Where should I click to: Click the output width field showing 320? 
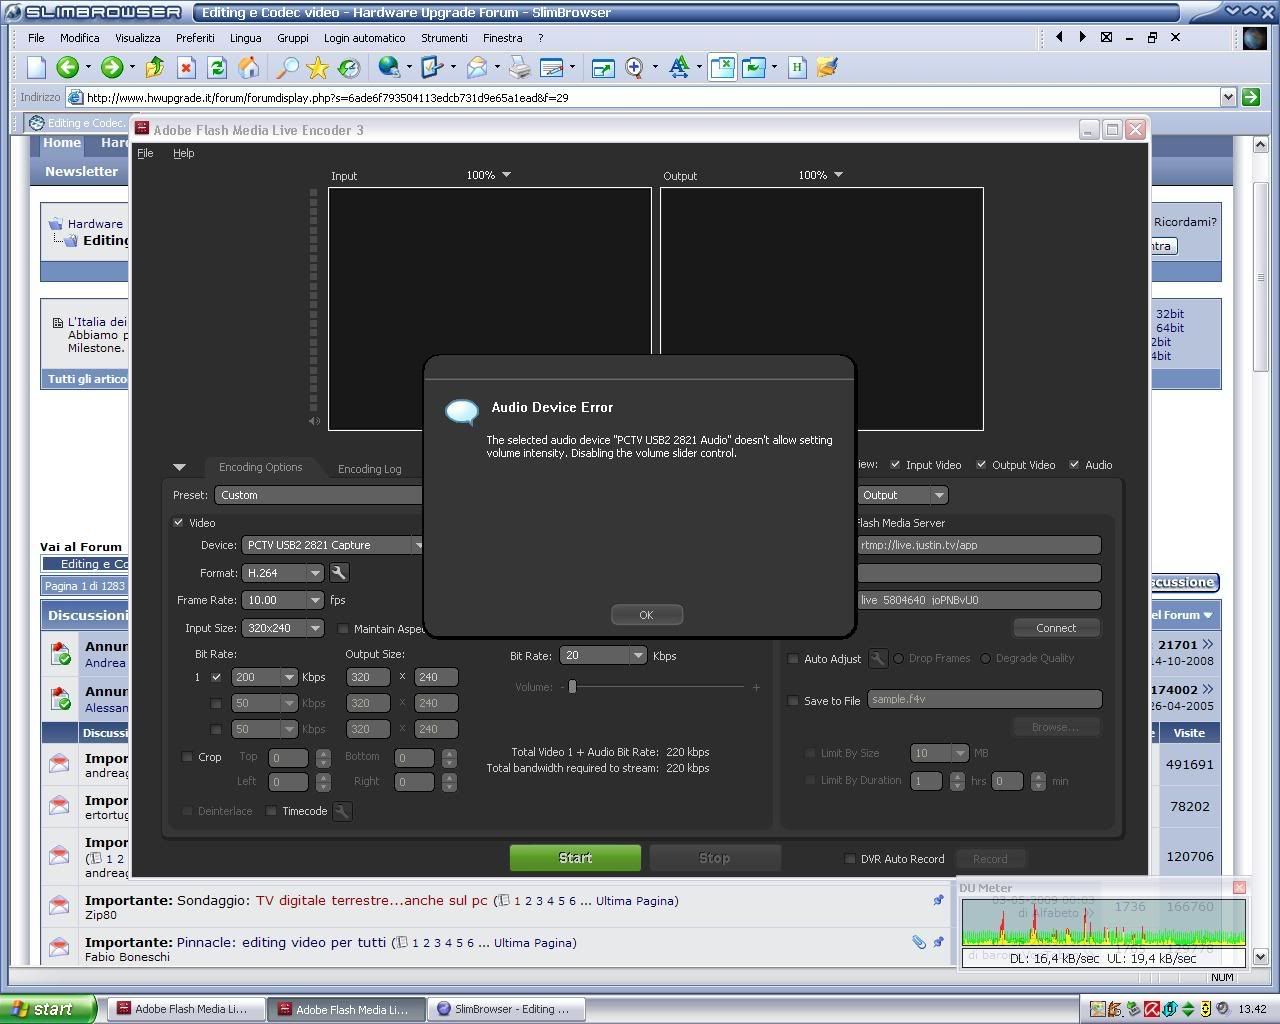(x=368, y=677)
